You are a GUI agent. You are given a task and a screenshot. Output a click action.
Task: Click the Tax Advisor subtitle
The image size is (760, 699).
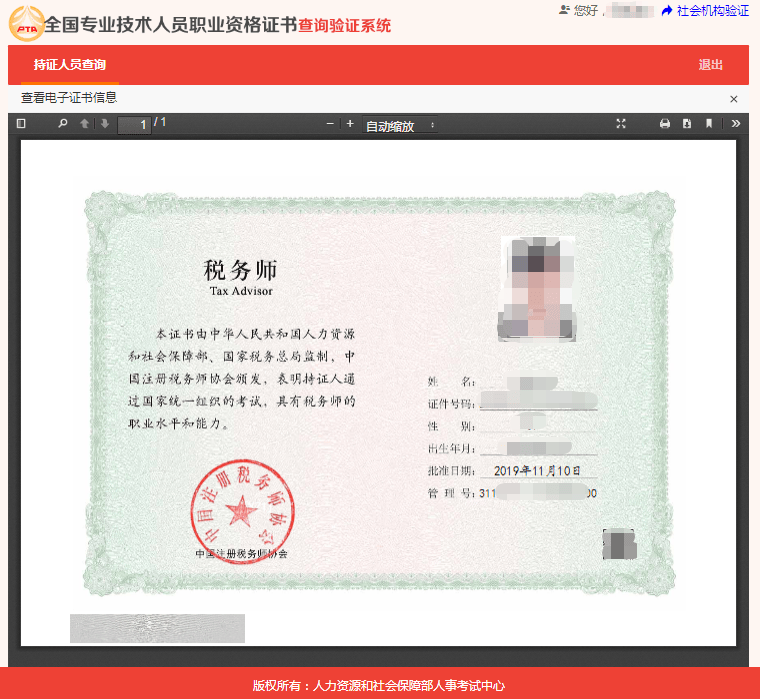241,291
